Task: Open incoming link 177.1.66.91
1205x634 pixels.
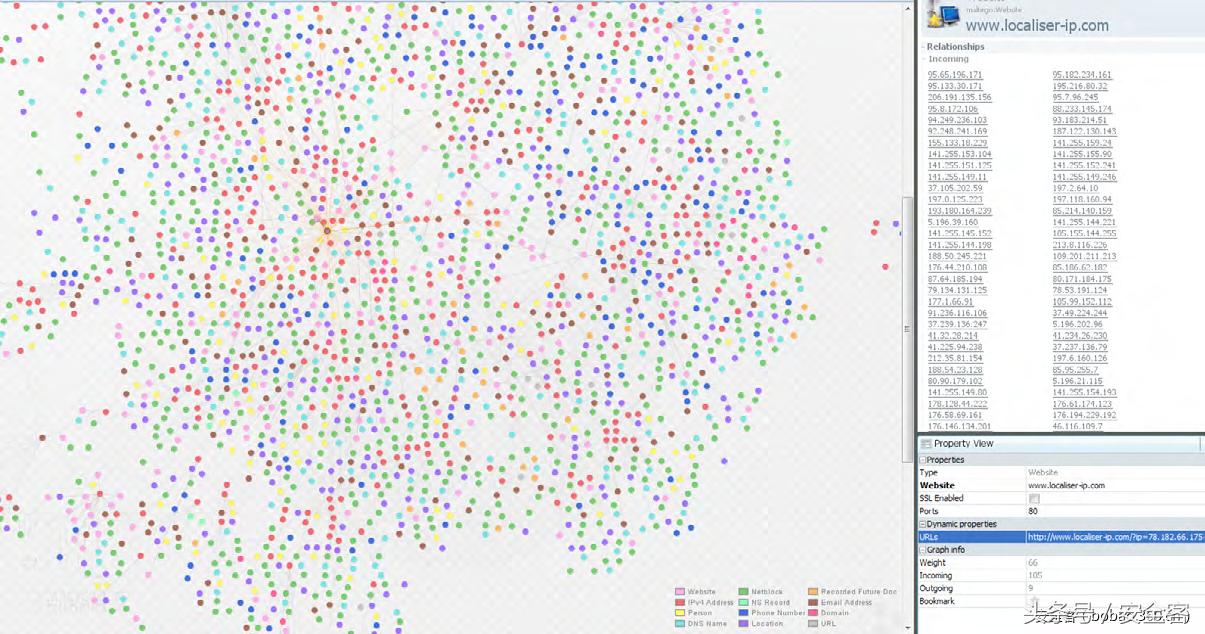Action: tap(951, 301)
